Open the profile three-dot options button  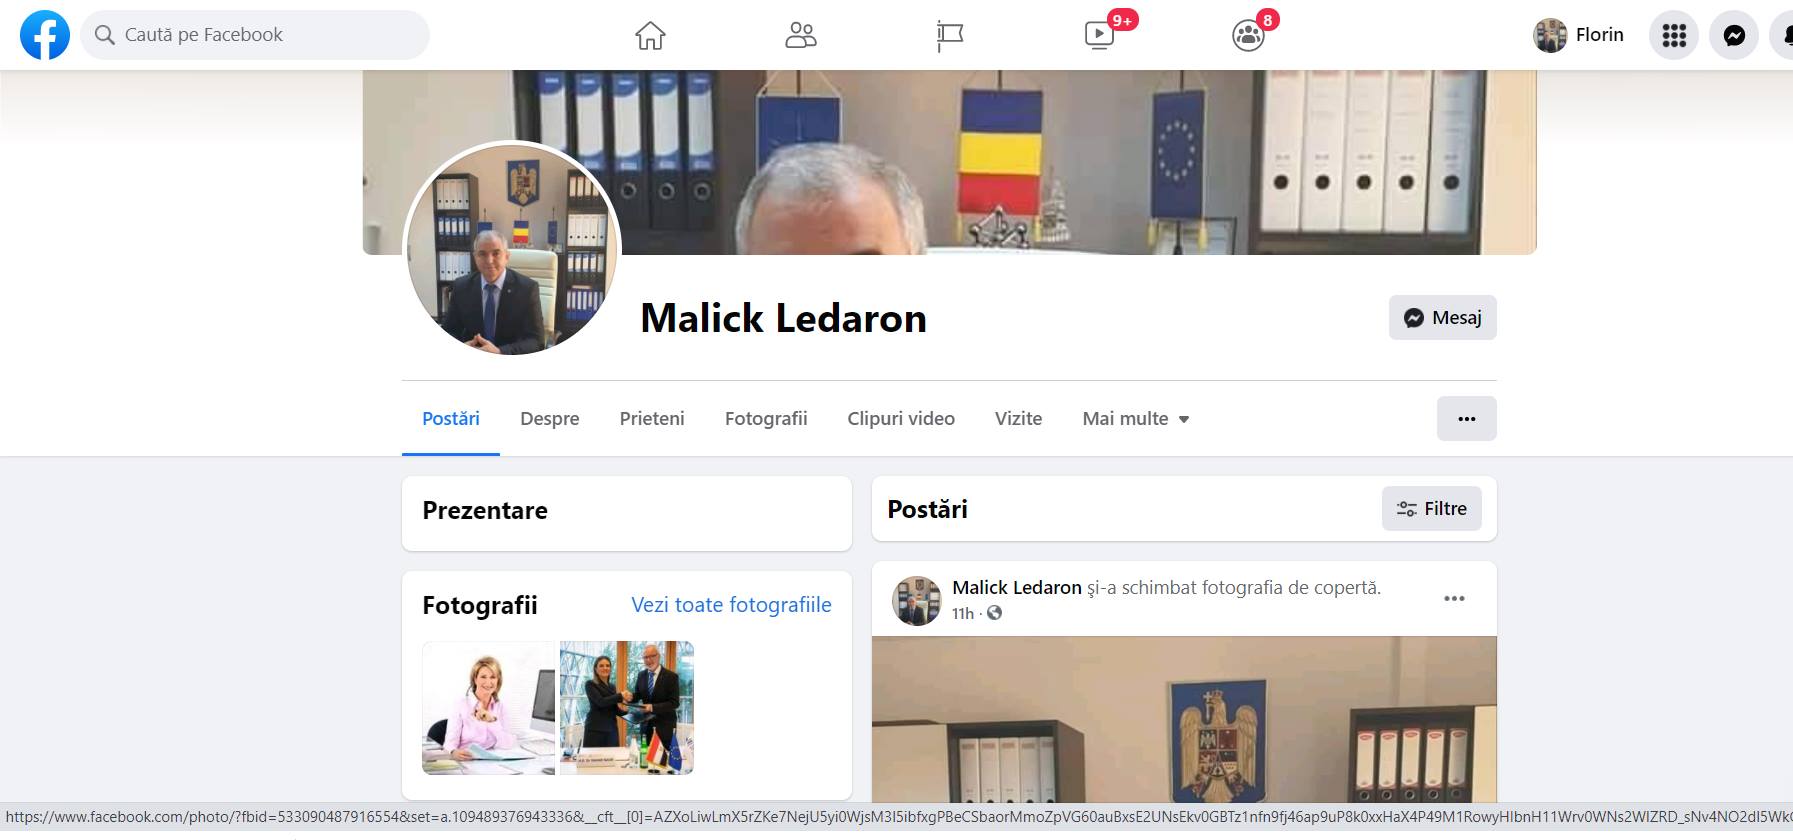click(1466, 419)
